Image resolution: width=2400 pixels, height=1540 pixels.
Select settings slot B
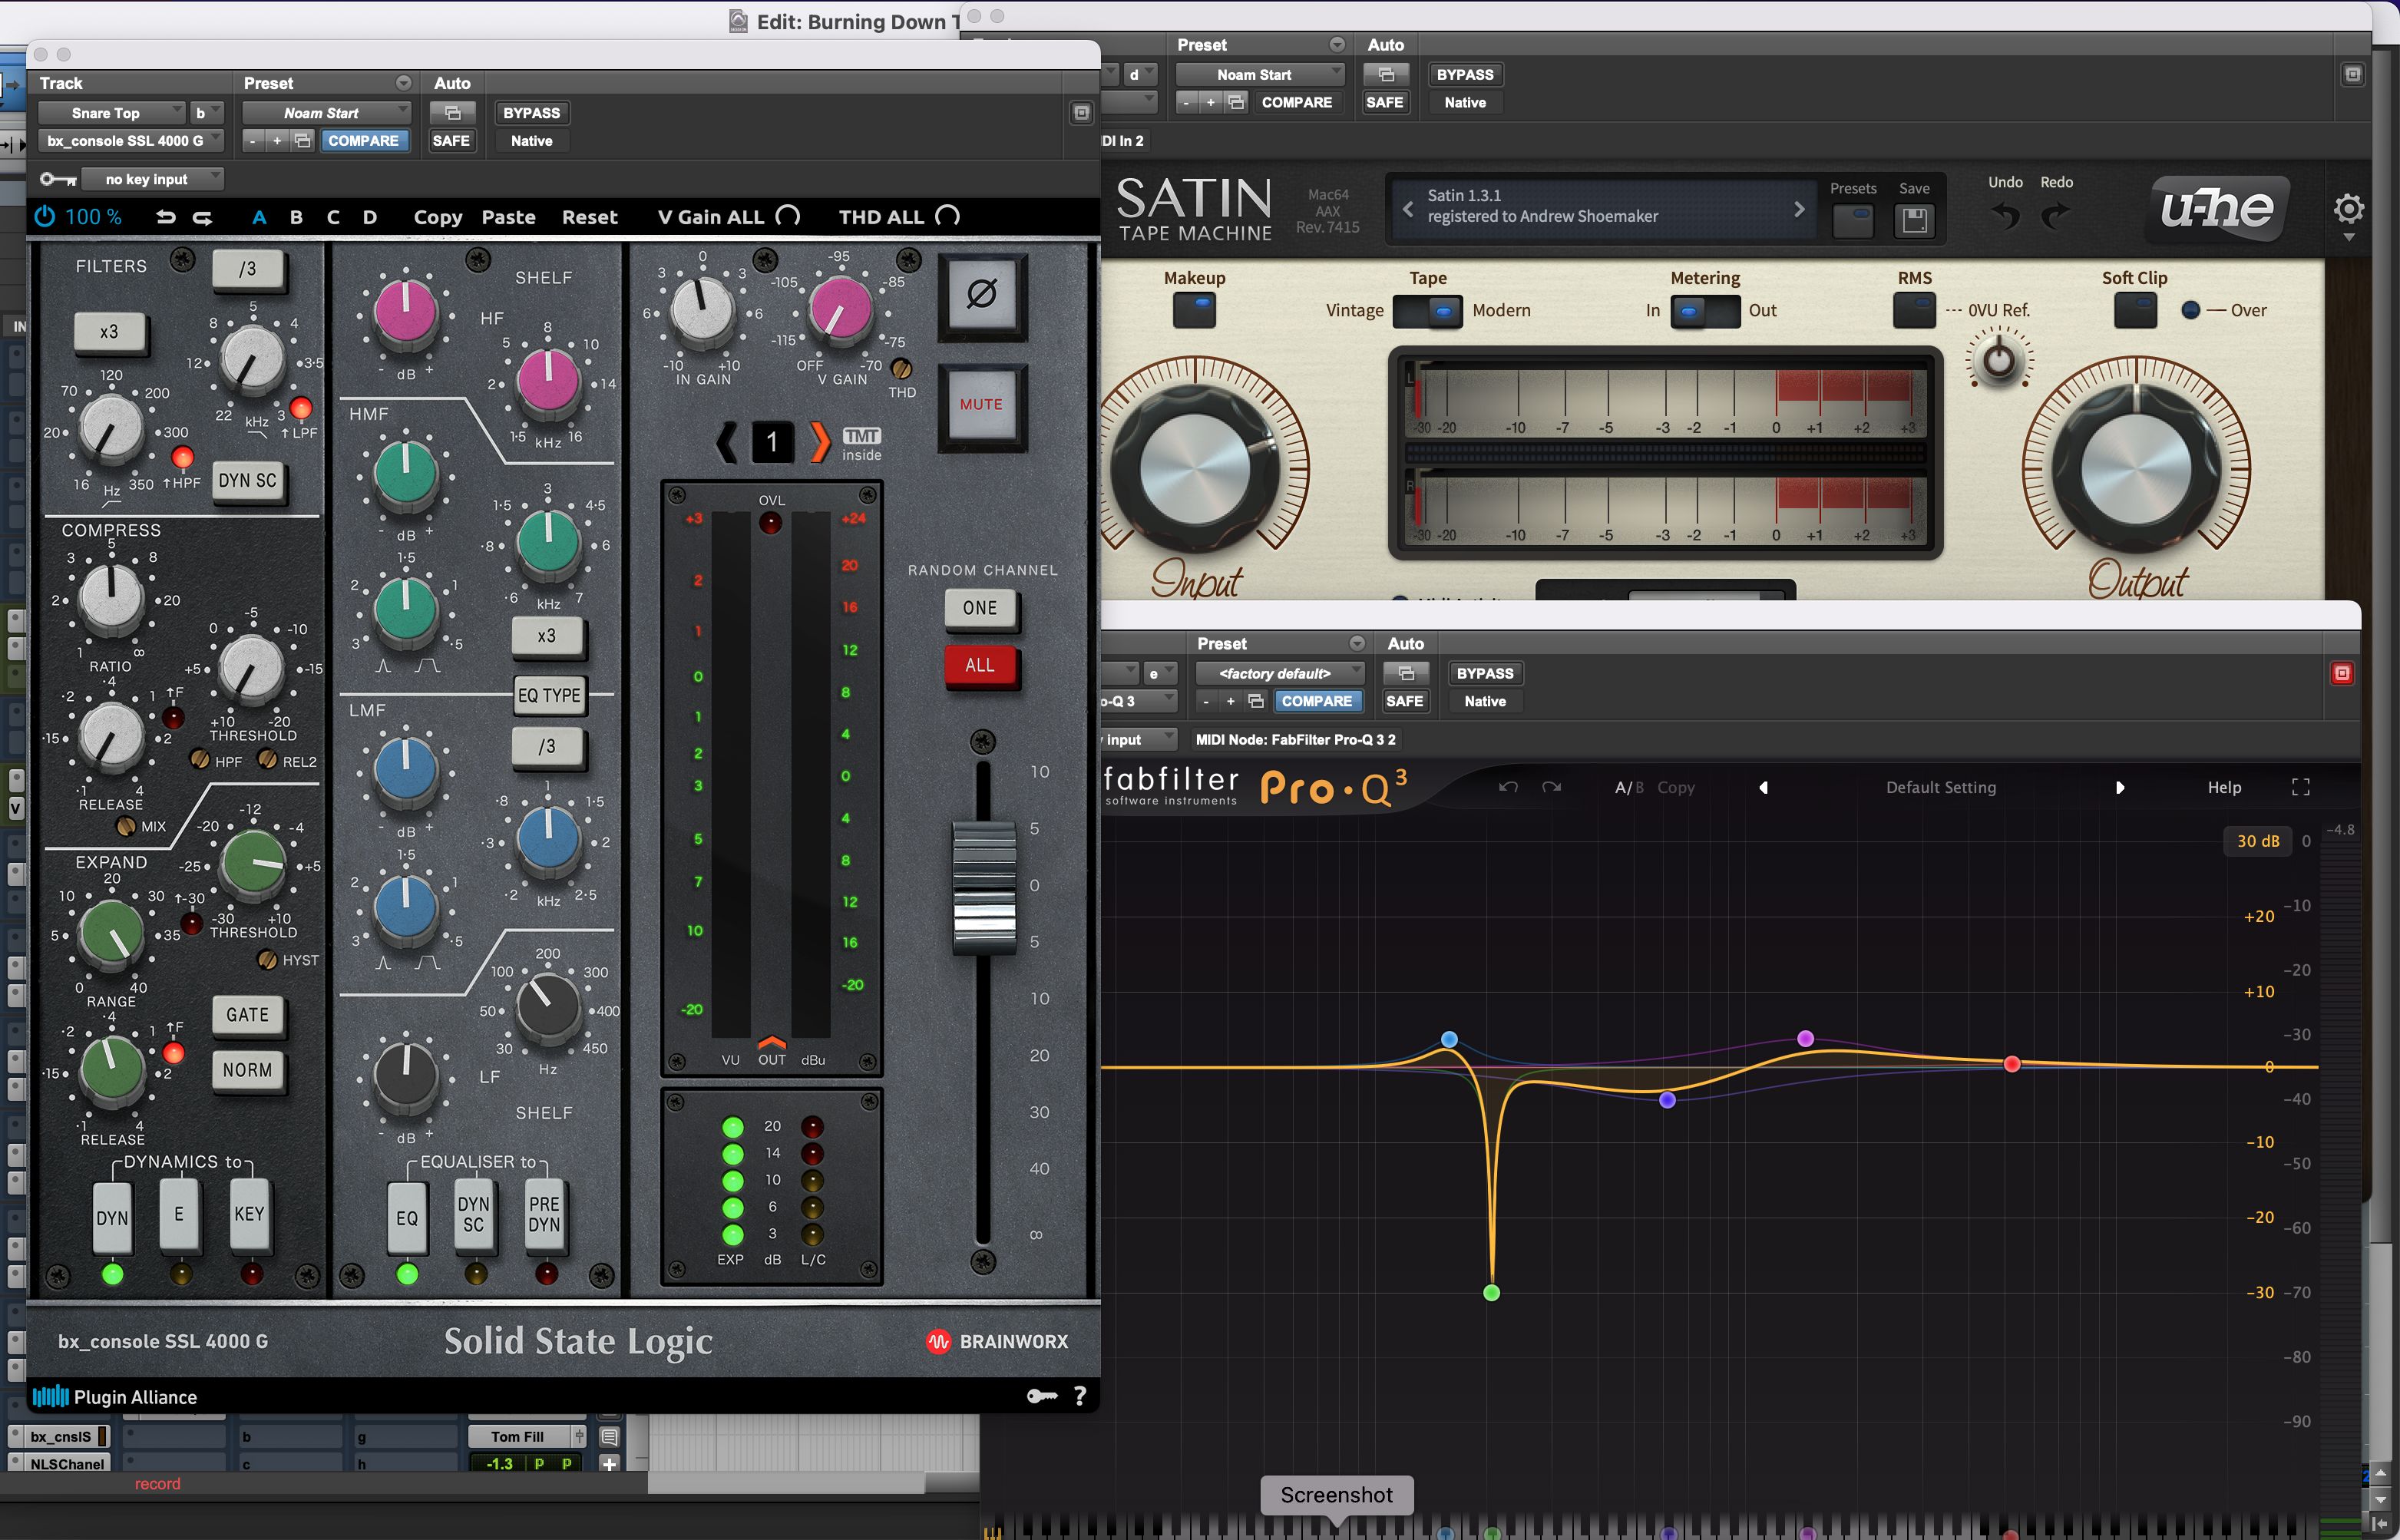[x=296, y=217]
